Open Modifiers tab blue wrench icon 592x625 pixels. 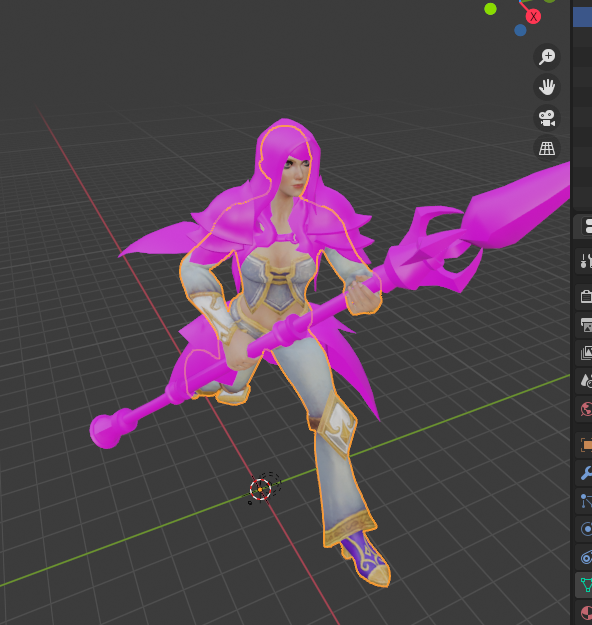585,473
